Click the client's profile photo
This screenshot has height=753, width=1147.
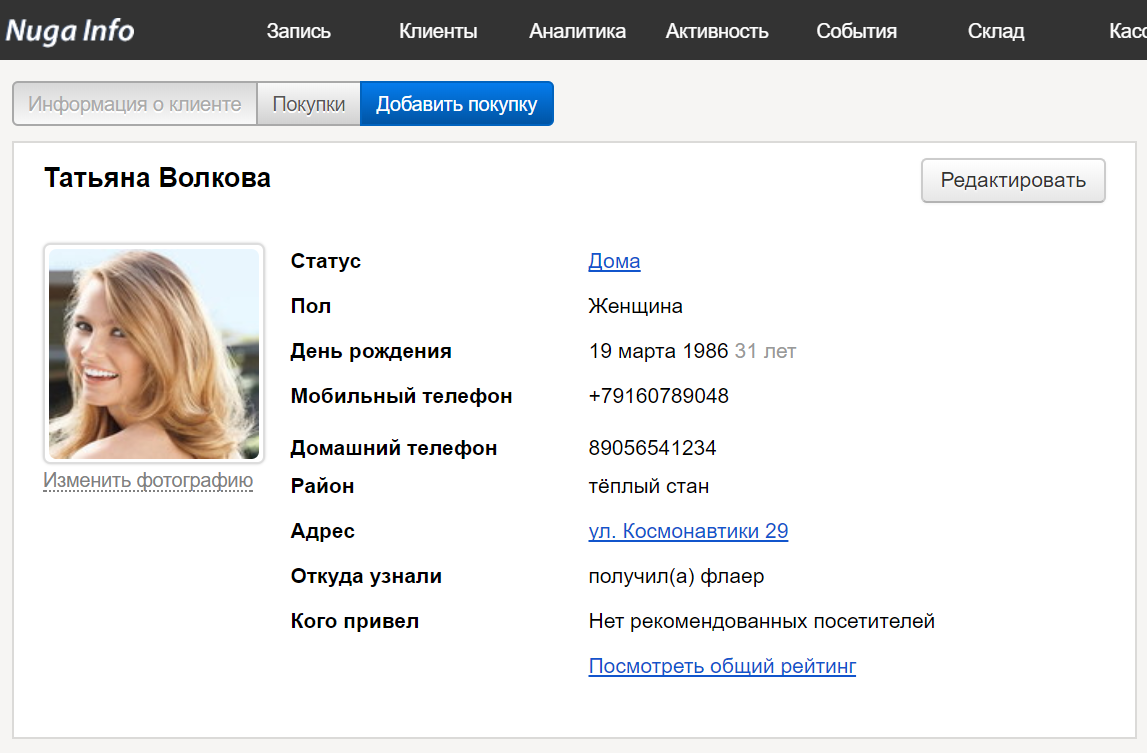[x=154, y=353]
